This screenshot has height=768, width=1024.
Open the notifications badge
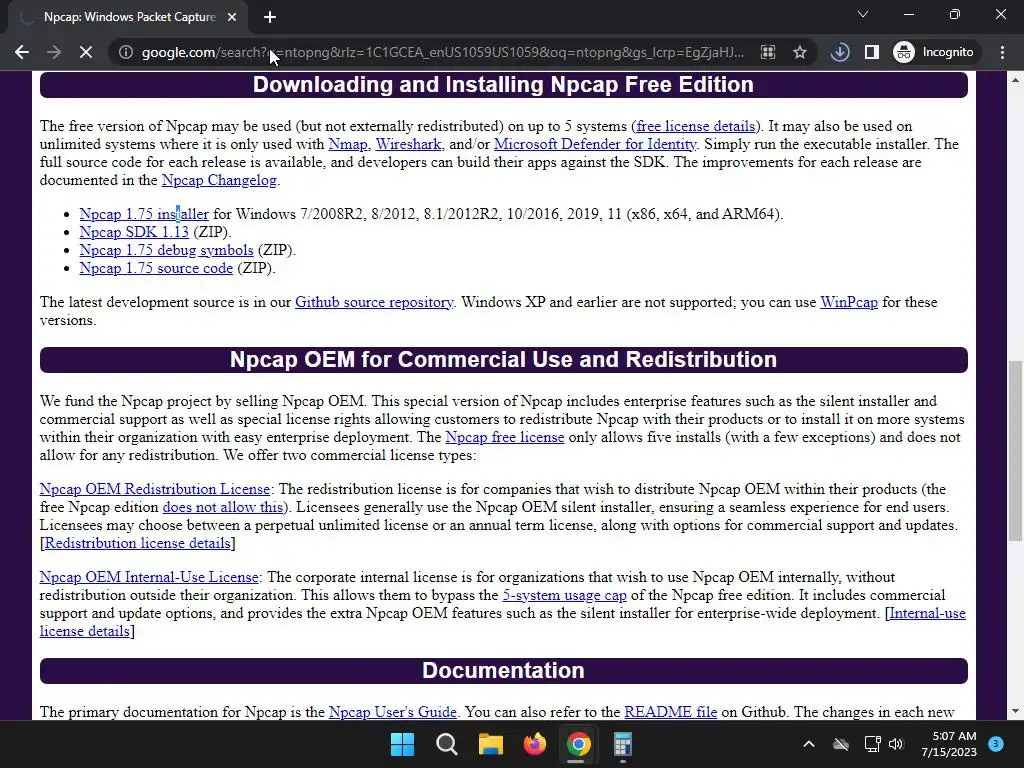click(996, 744)
